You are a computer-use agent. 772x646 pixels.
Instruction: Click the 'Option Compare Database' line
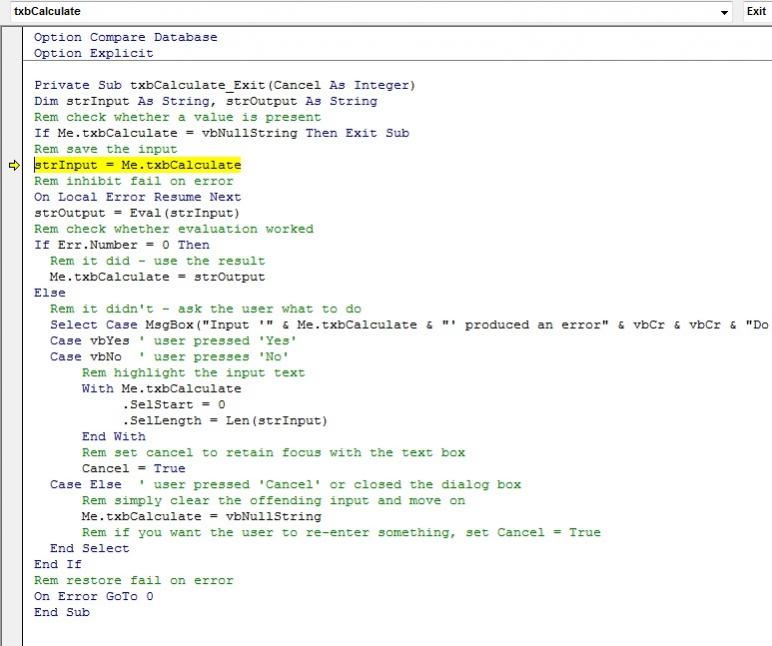click(x=126, y=37)
